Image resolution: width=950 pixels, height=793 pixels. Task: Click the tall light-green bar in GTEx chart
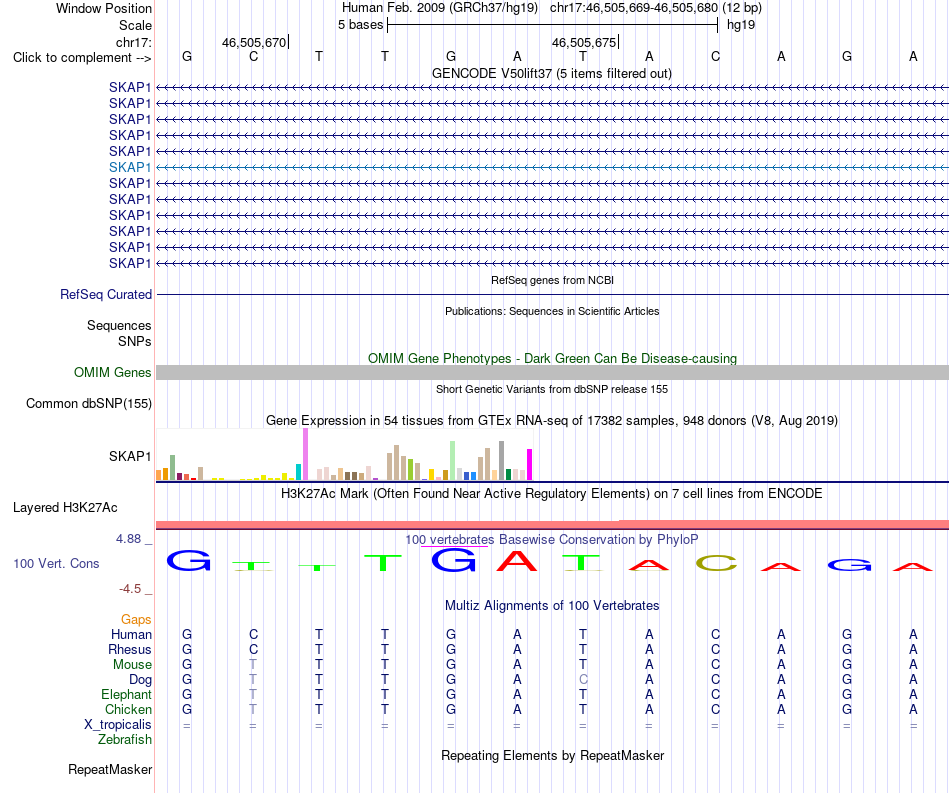point(453,461)
